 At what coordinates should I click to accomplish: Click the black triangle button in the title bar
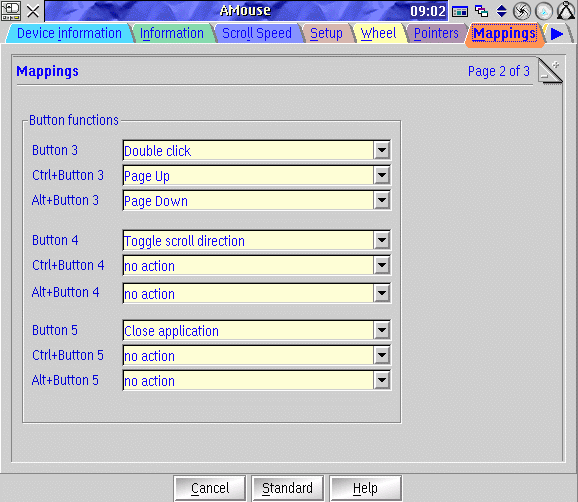coord(566,11)
